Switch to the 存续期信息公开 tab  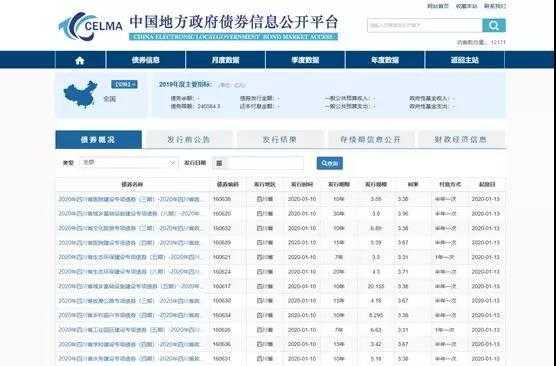click(x=371, y=140)
